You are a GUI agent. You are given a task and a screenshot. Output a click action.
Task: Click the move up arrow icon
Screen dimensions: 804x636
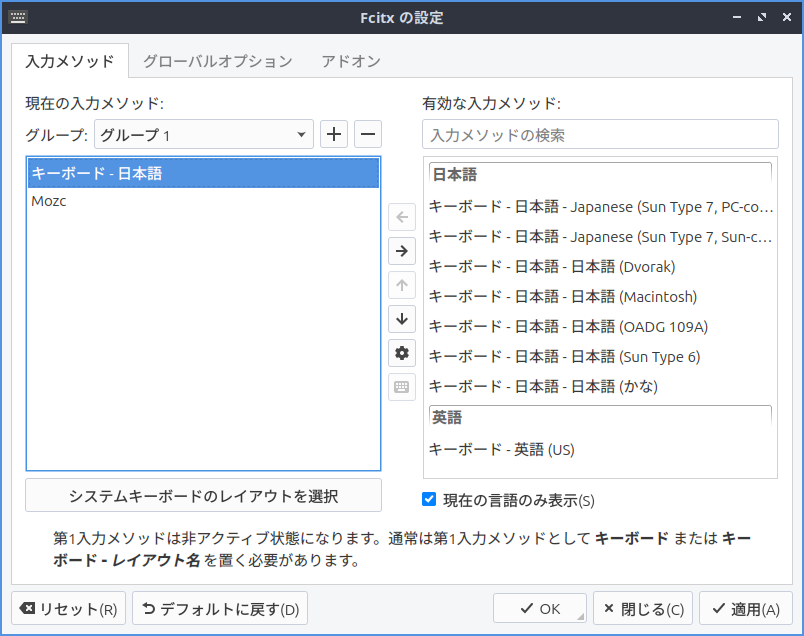point(402,285)
